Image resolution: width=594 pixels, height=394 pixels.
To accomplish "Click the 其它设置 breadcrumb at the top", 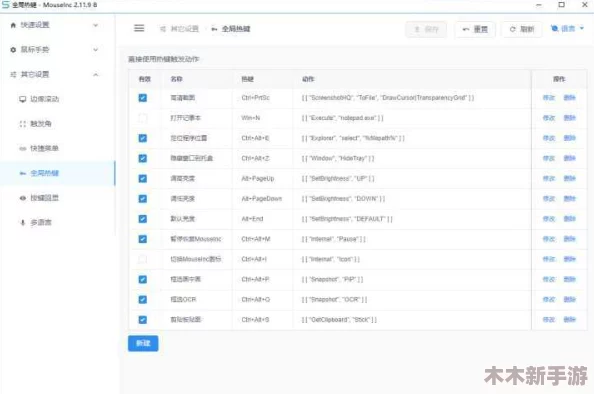I will click(x=179, y=29).
